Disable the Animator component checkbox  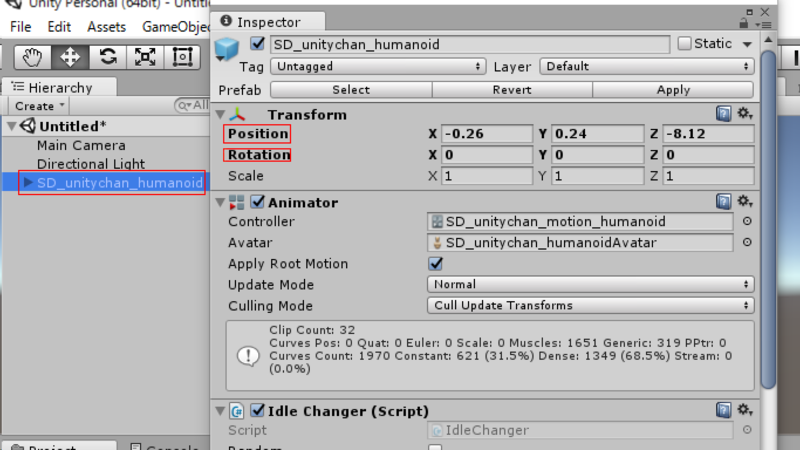point(258,202)
